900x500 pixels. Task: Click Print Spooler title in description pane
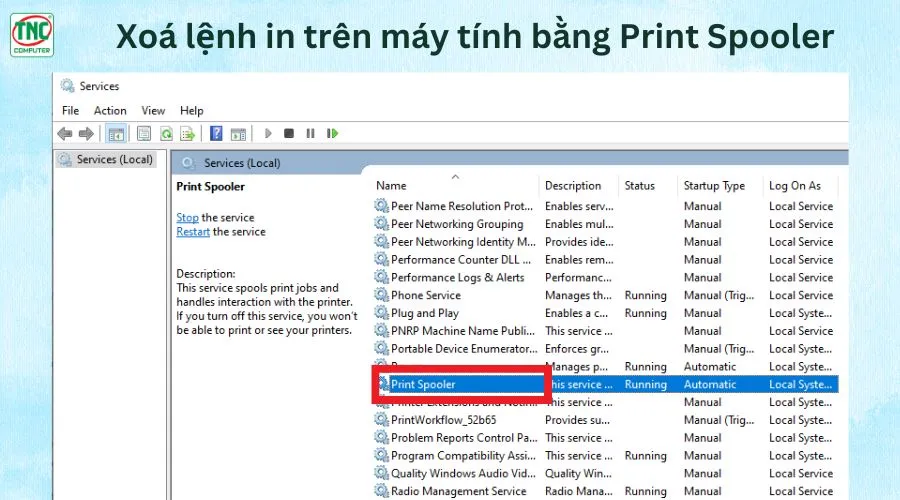pos(211,187)
